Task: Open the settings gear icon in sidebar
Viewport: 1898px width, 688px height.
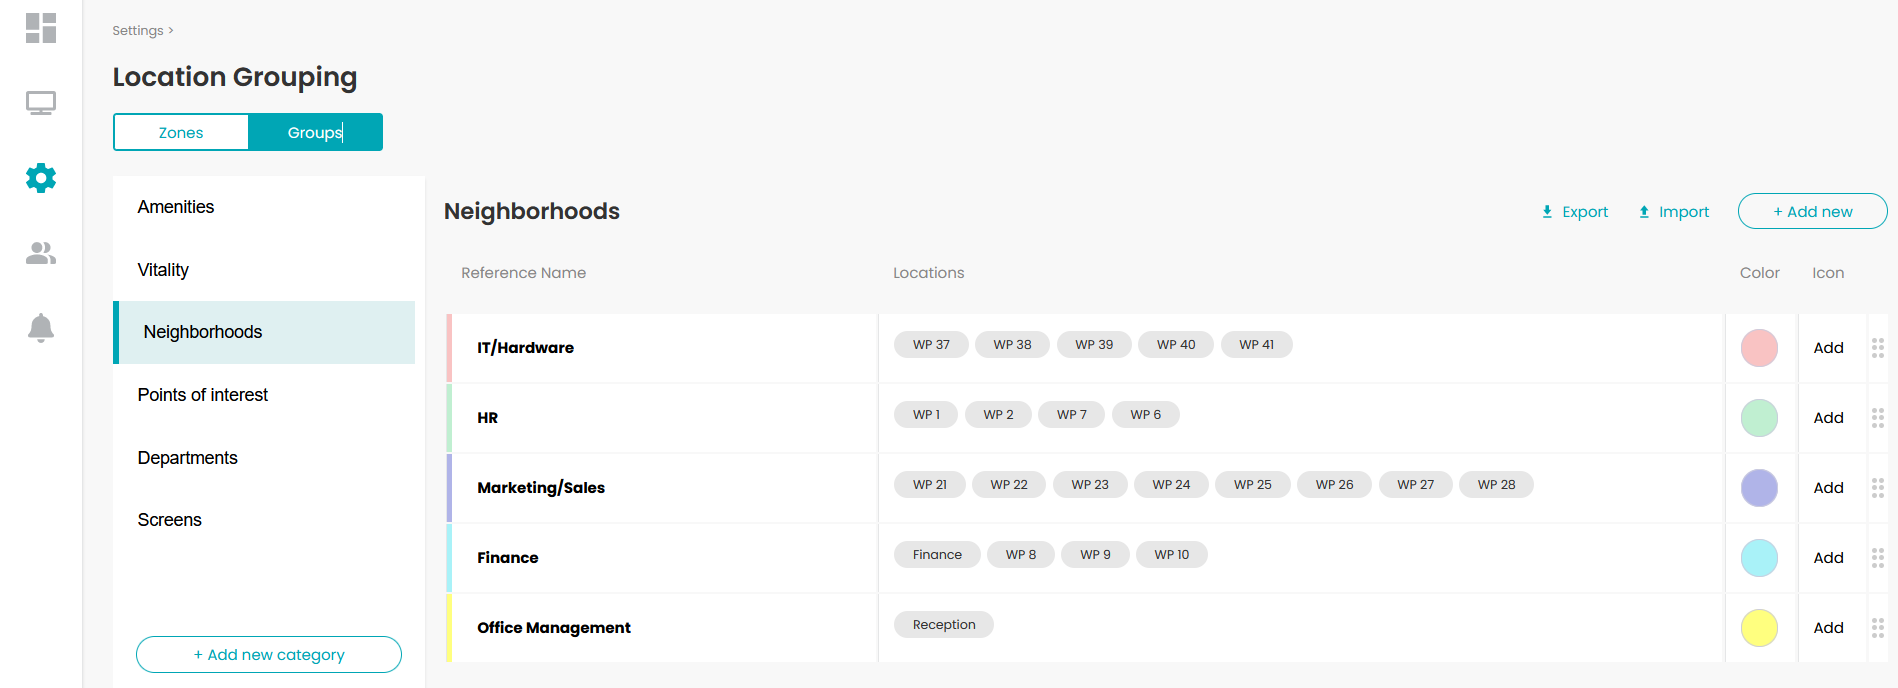Action: click(41, 178)
